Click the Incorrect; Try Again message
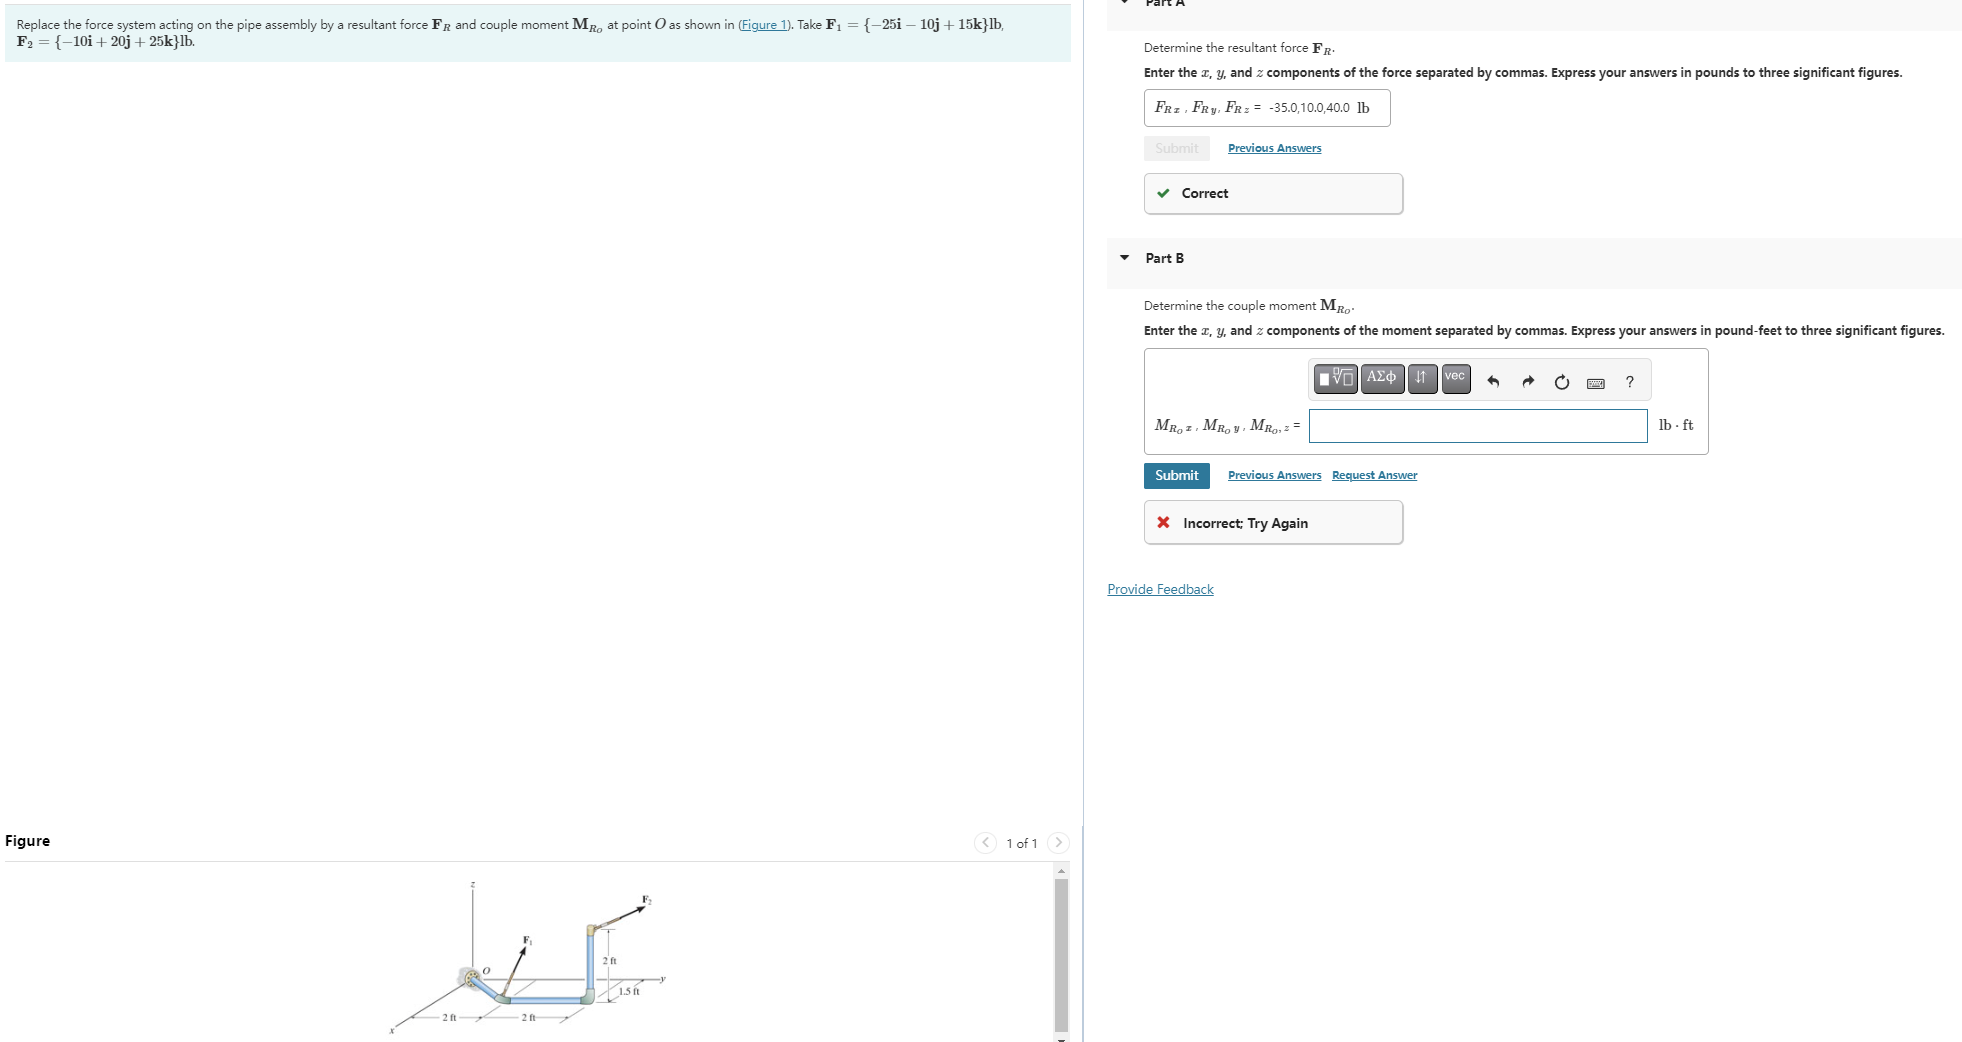Image resolution: width=1962 pixels, height=1042 pixels. point(1273,523)
